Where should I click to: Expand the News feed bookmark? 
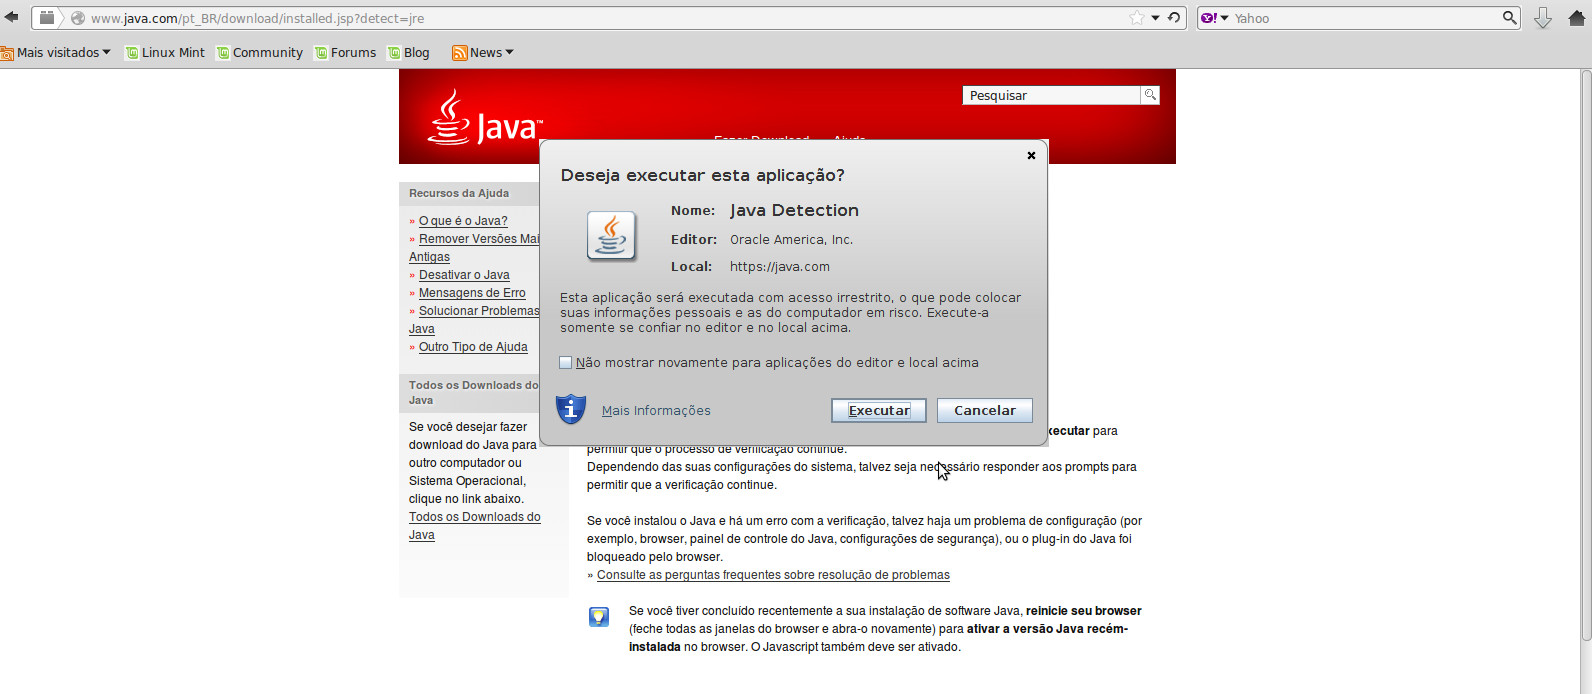coord(483,52)
